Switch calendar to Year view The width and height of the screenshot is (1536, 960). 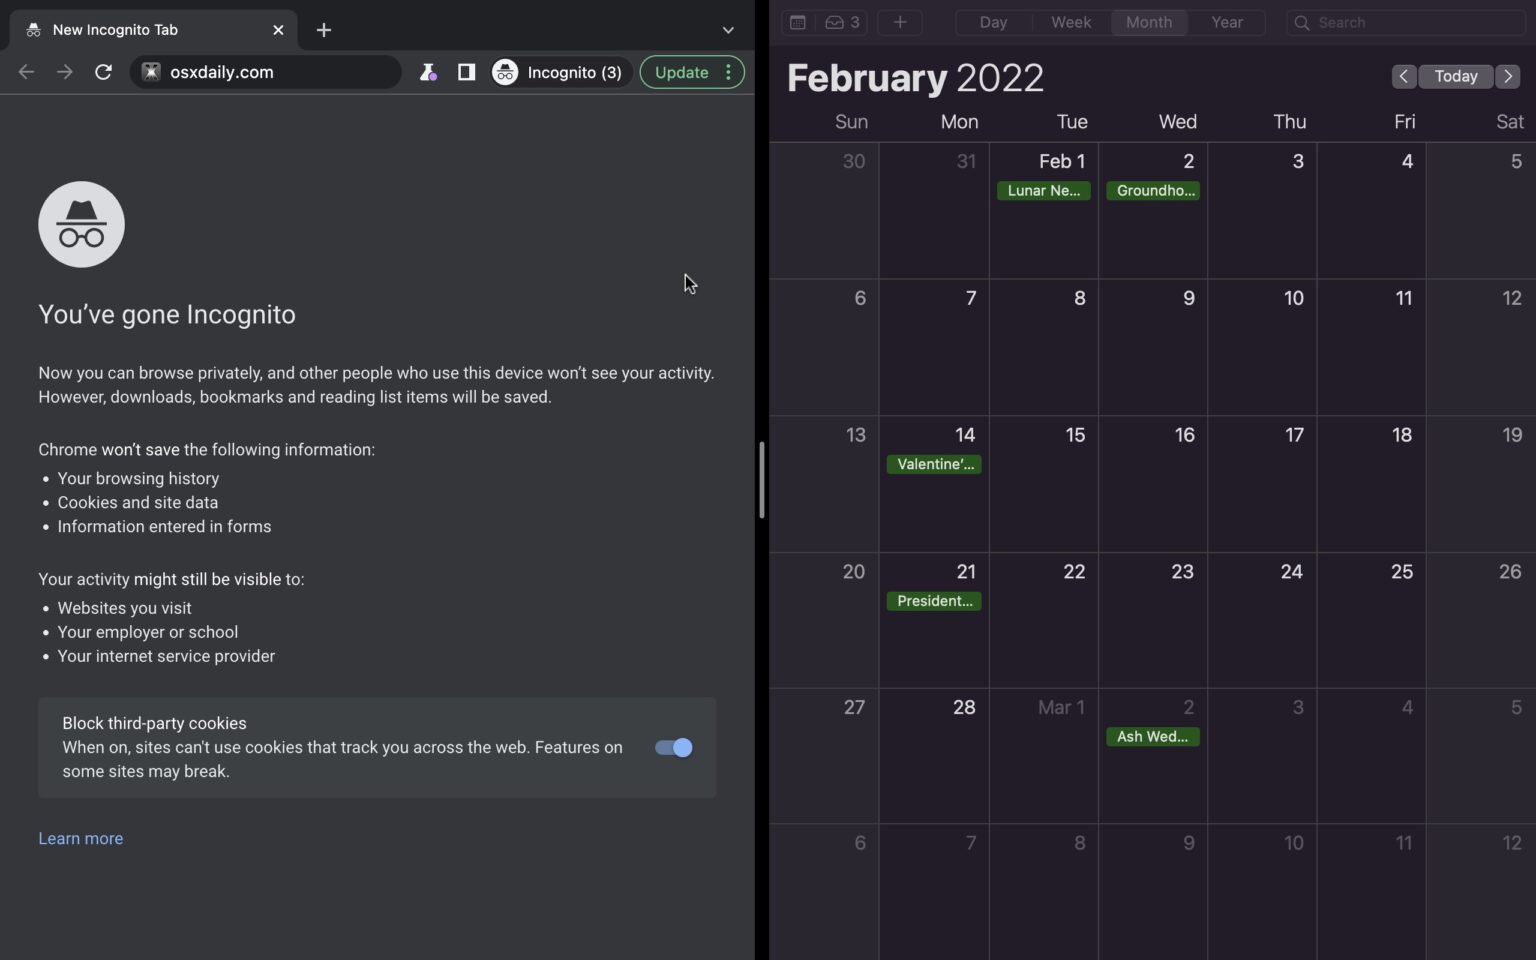coord(1227,22)
